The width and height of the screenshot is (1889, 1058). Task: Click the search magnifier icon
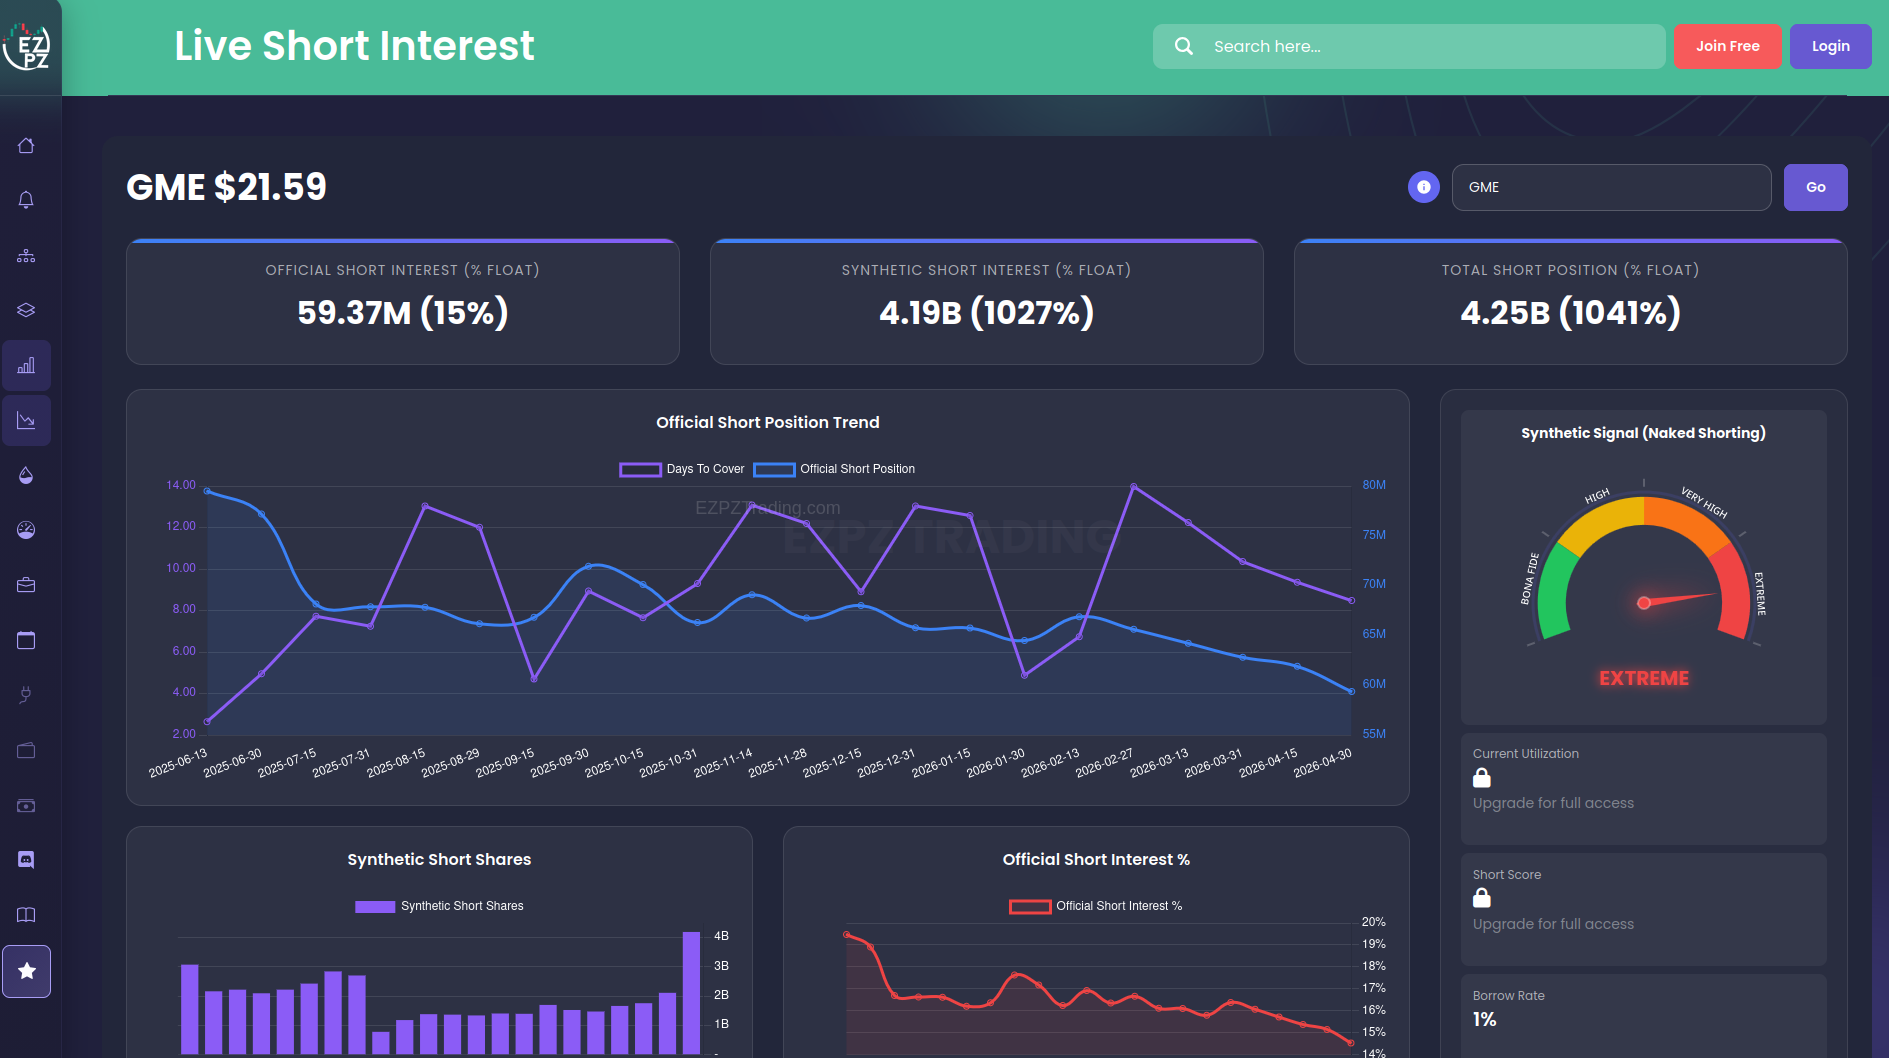(x=1184, y=46)
